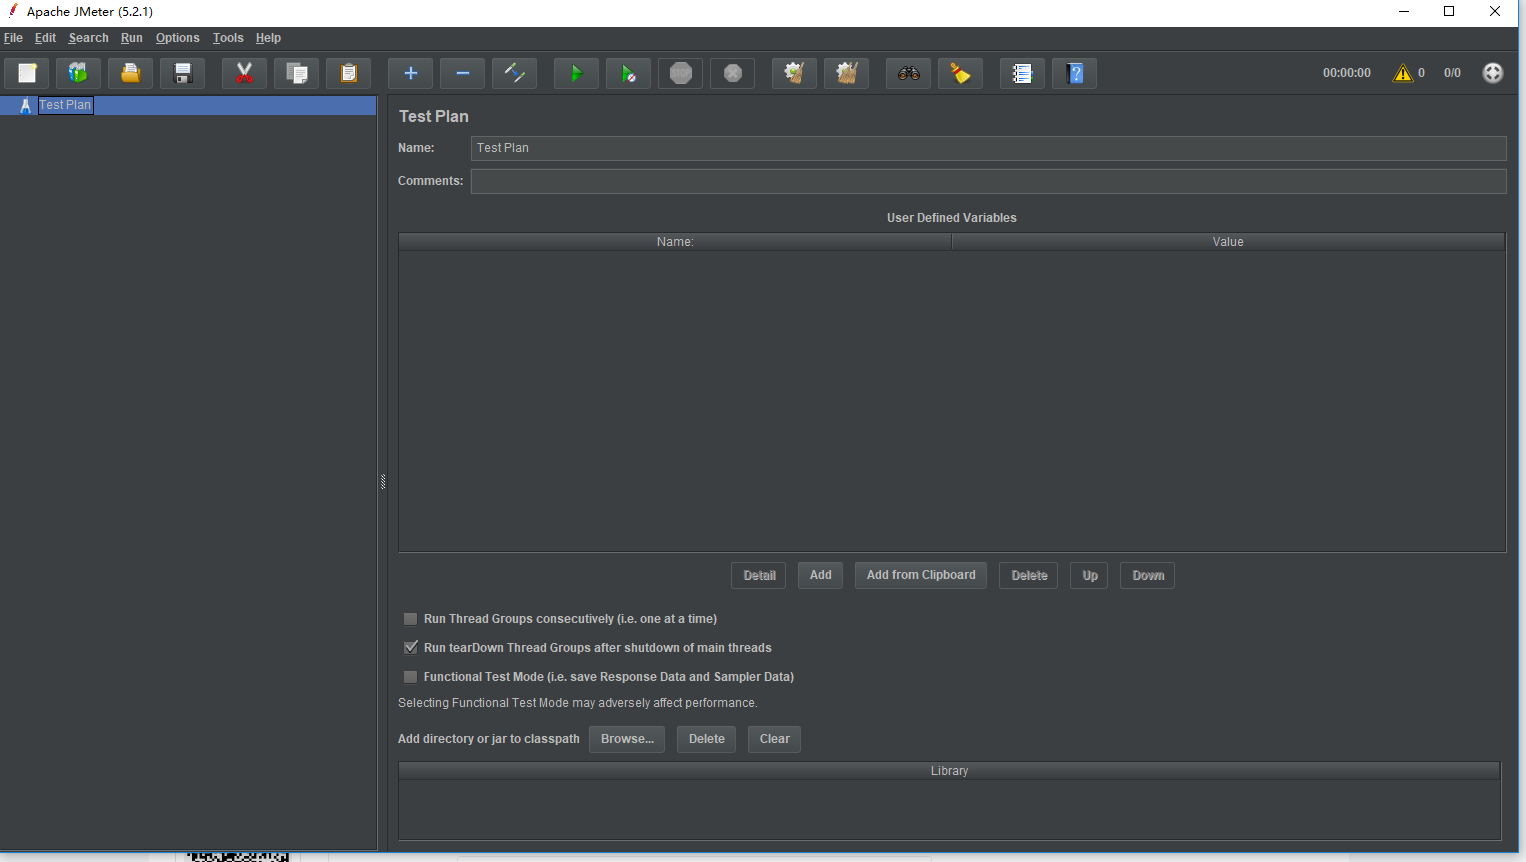This screenshot has height=862, width=1526.
Task: Open the Tools menu
Action: point(228,38)
